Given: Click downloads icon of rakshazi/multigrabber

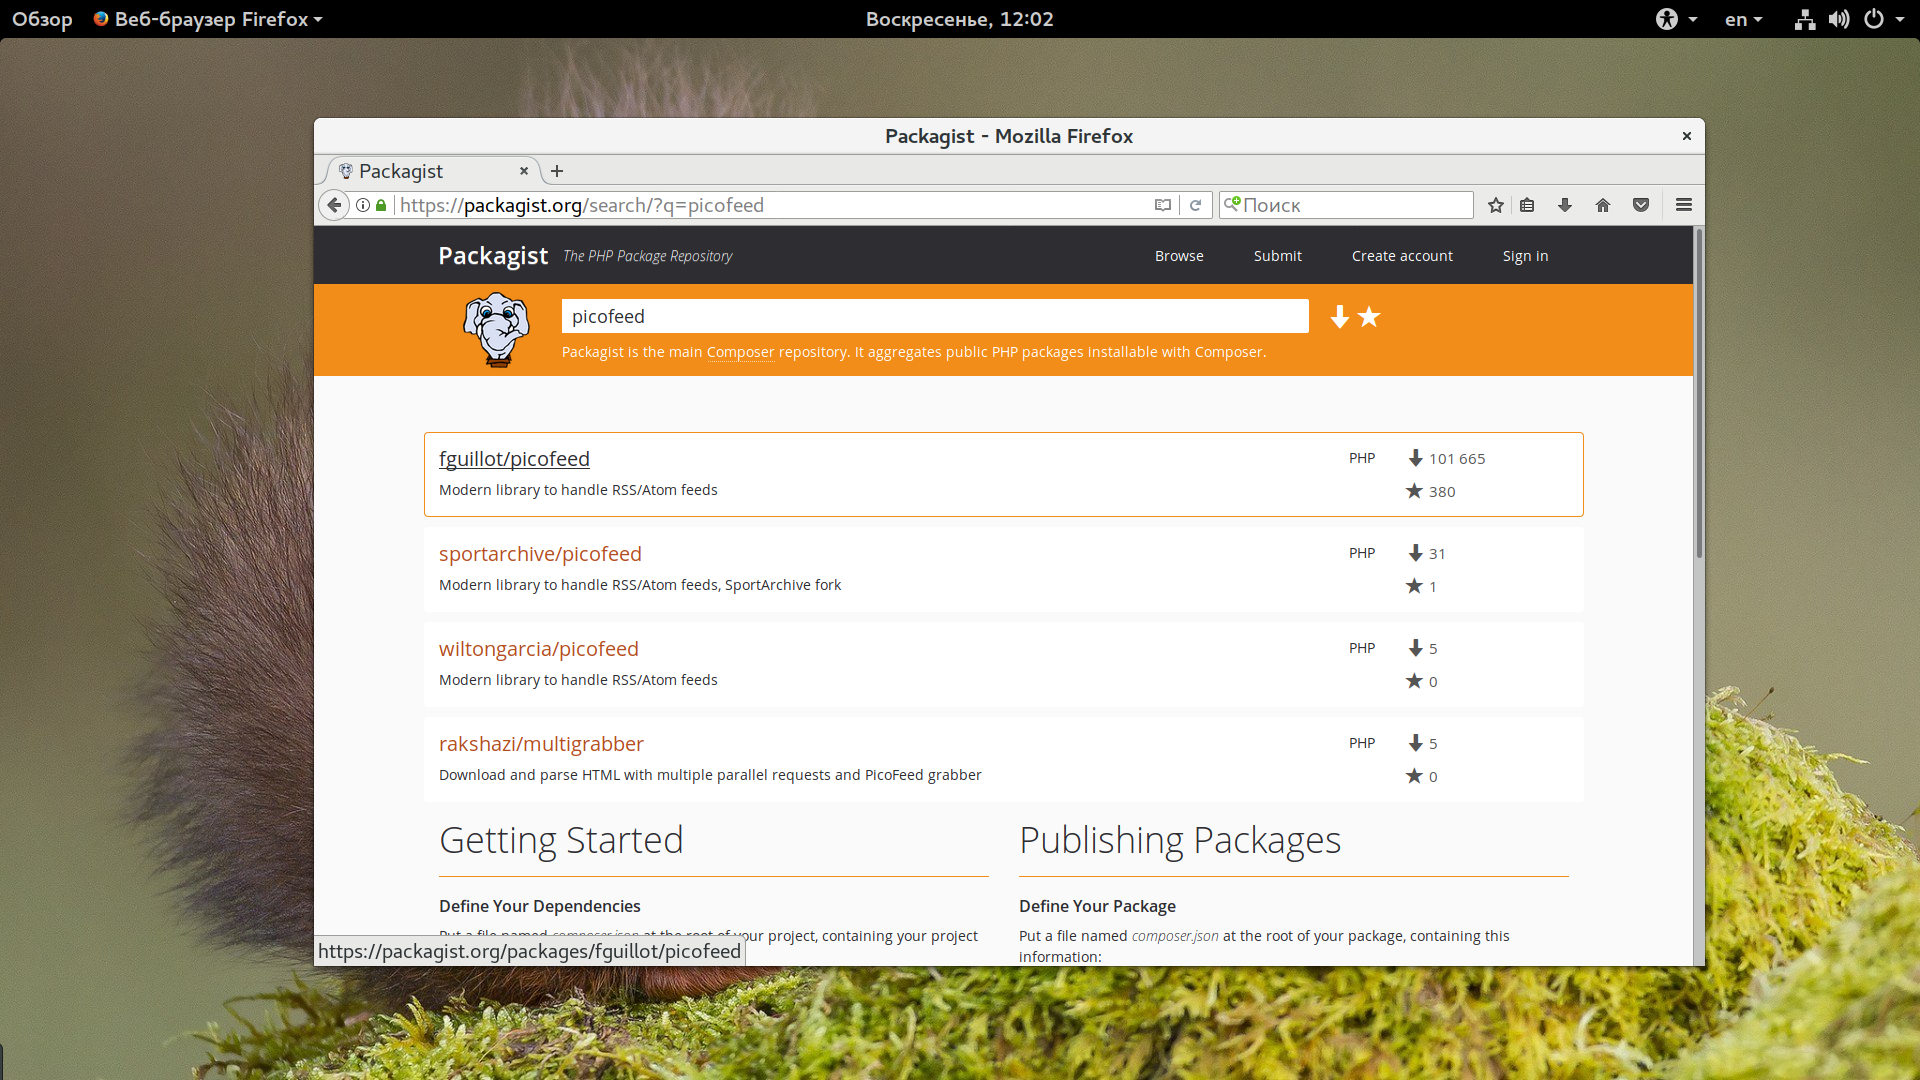Looking at the screenshot, I should 1415,743.
